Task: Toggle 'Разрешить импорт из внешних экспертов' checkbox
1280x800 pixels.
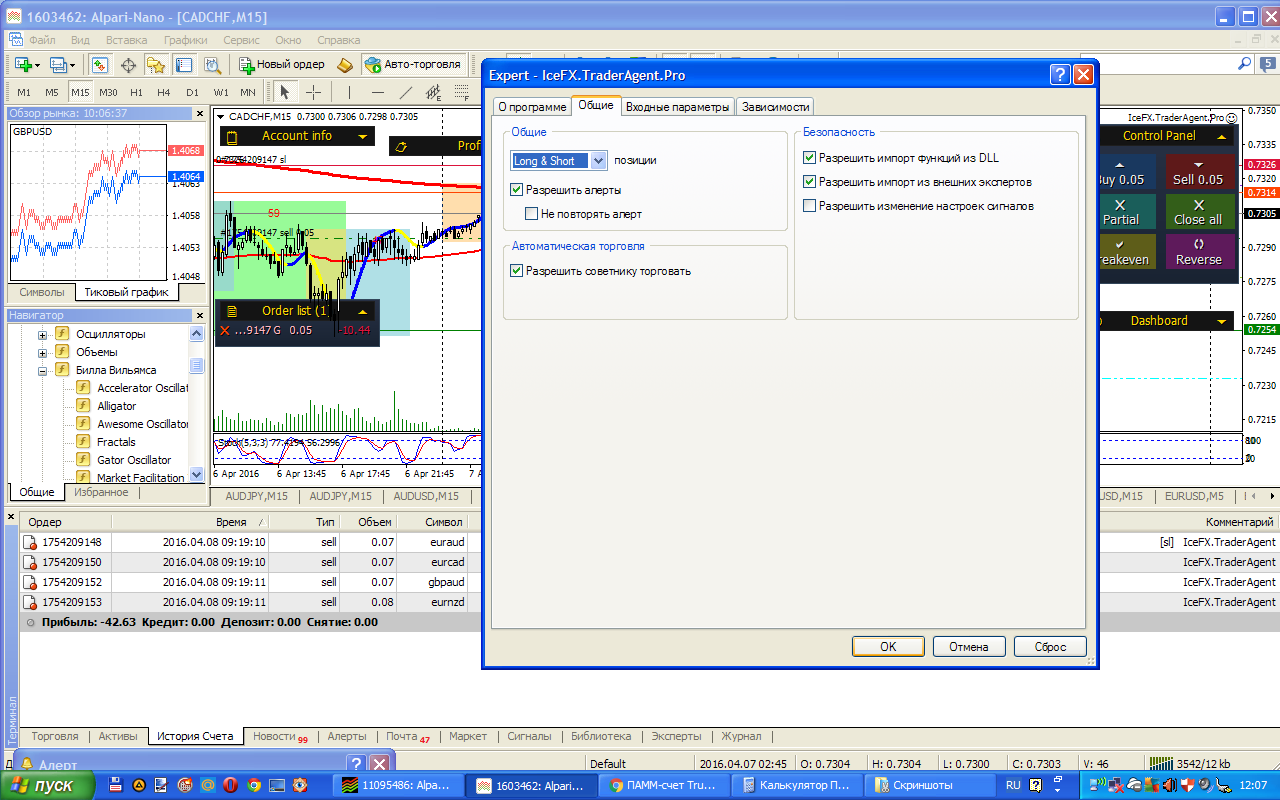Action: 810,182
